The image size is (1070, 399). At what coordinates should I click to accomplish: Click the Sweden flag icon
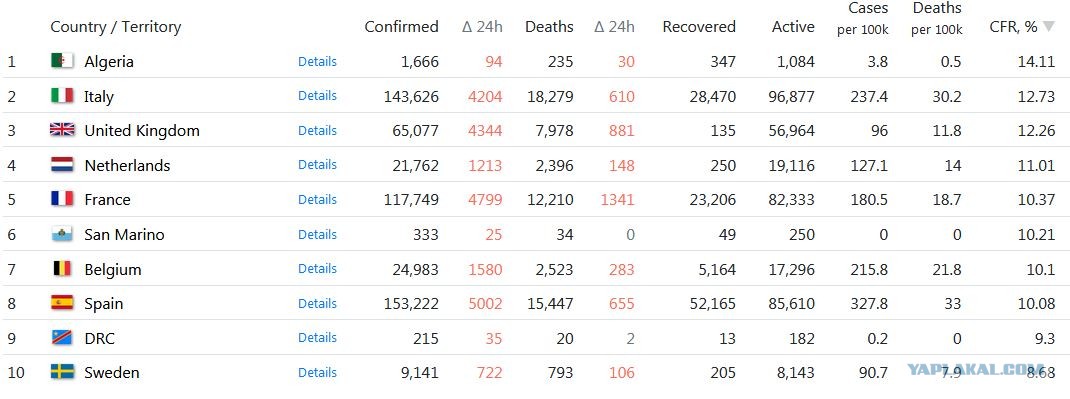tap(62, 372)
